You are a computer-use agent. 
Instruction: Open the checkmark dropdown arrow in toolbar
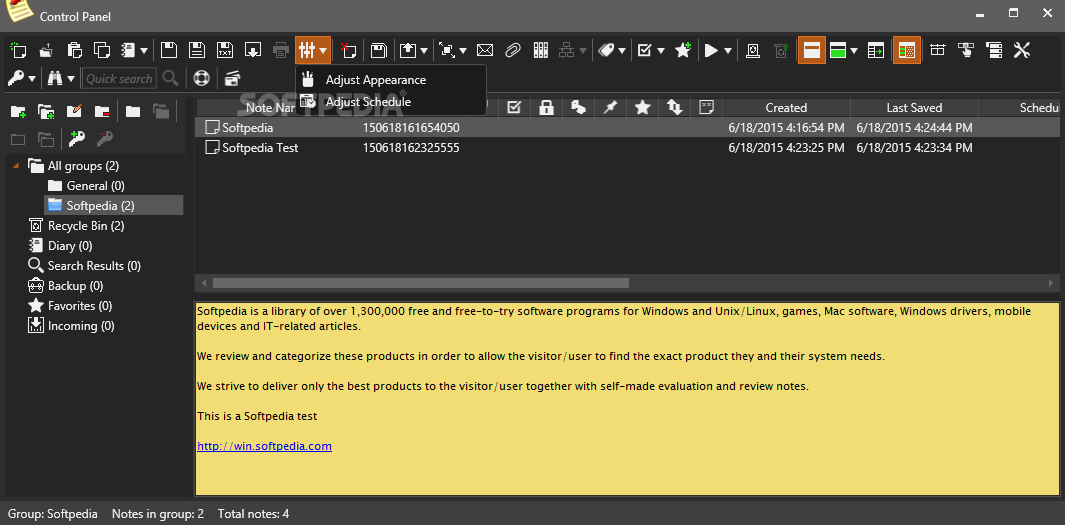pyautogui.click(x=661, y=50)
